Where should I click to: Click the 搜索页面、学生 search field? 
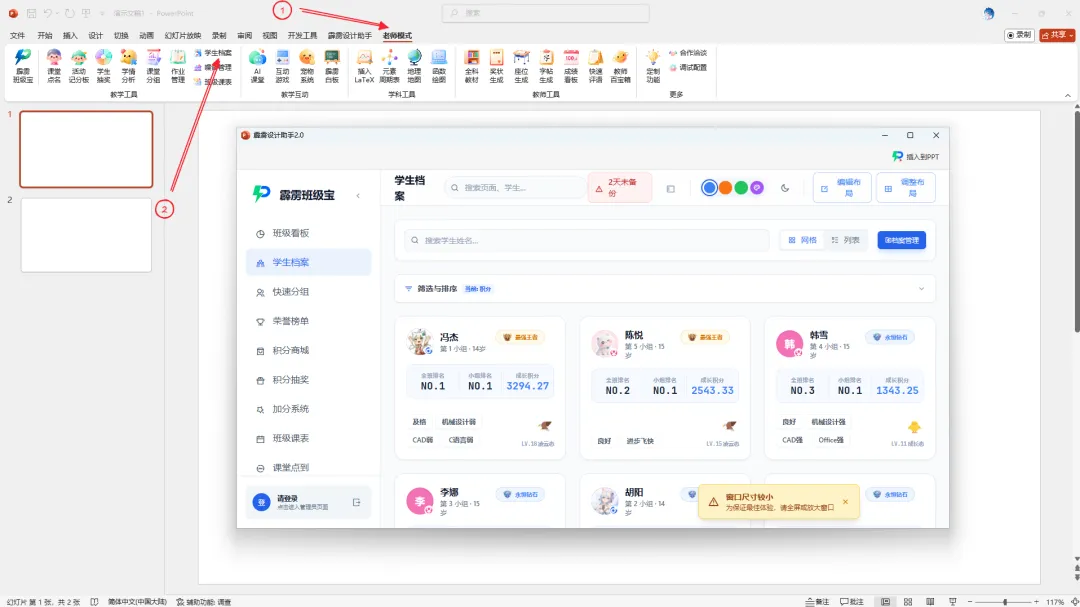[515, 187]
